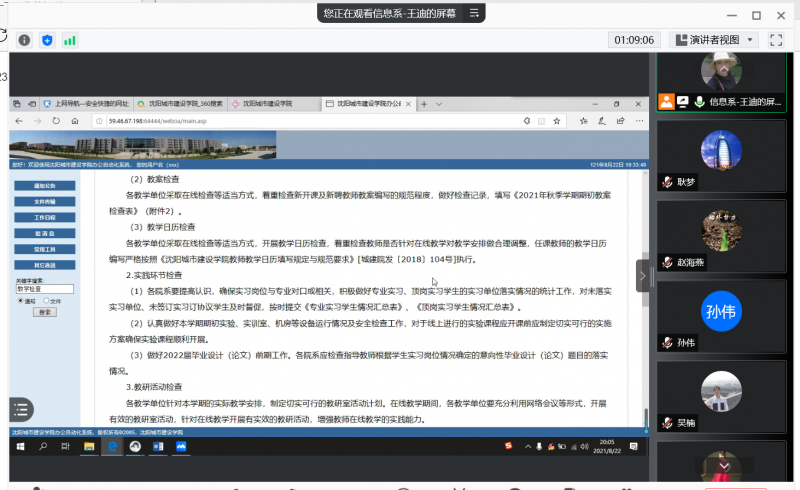Select the 文件 radio button
The height and width of the screenshot is (490, 800).
click(46, 301)
